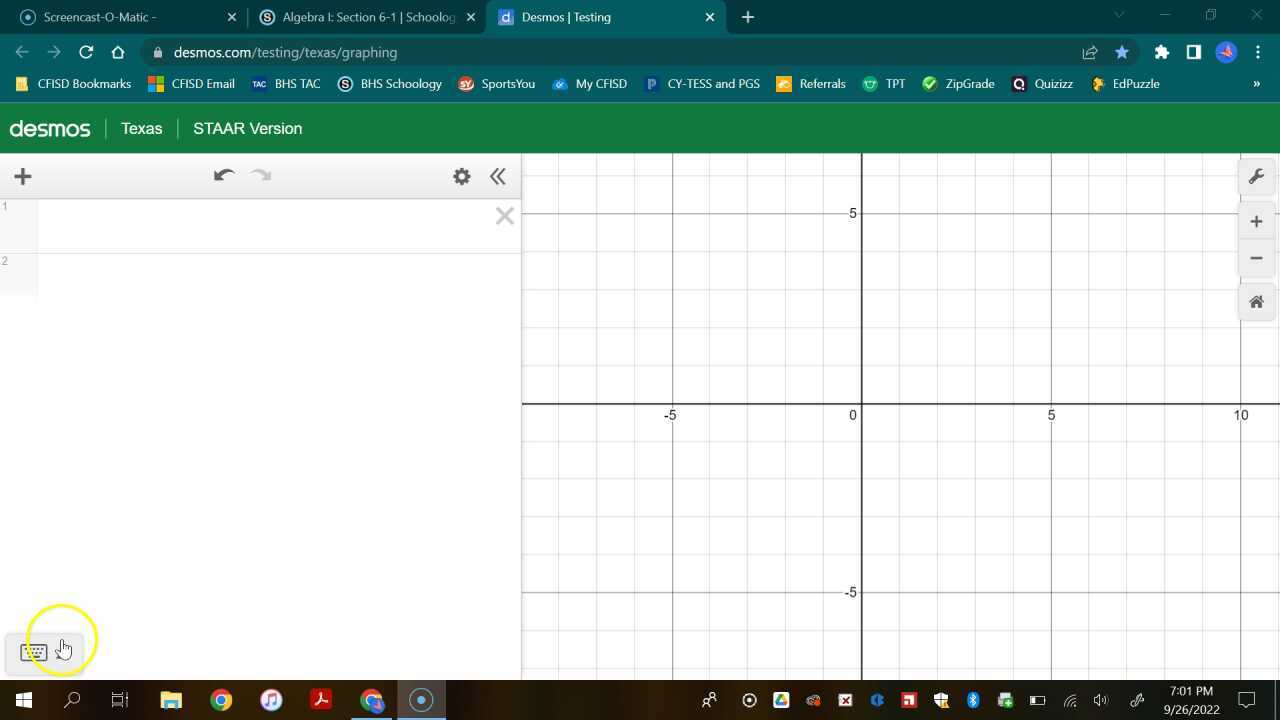
Task: Open the Chrome three-dot menu
Action: (1258, 52)
